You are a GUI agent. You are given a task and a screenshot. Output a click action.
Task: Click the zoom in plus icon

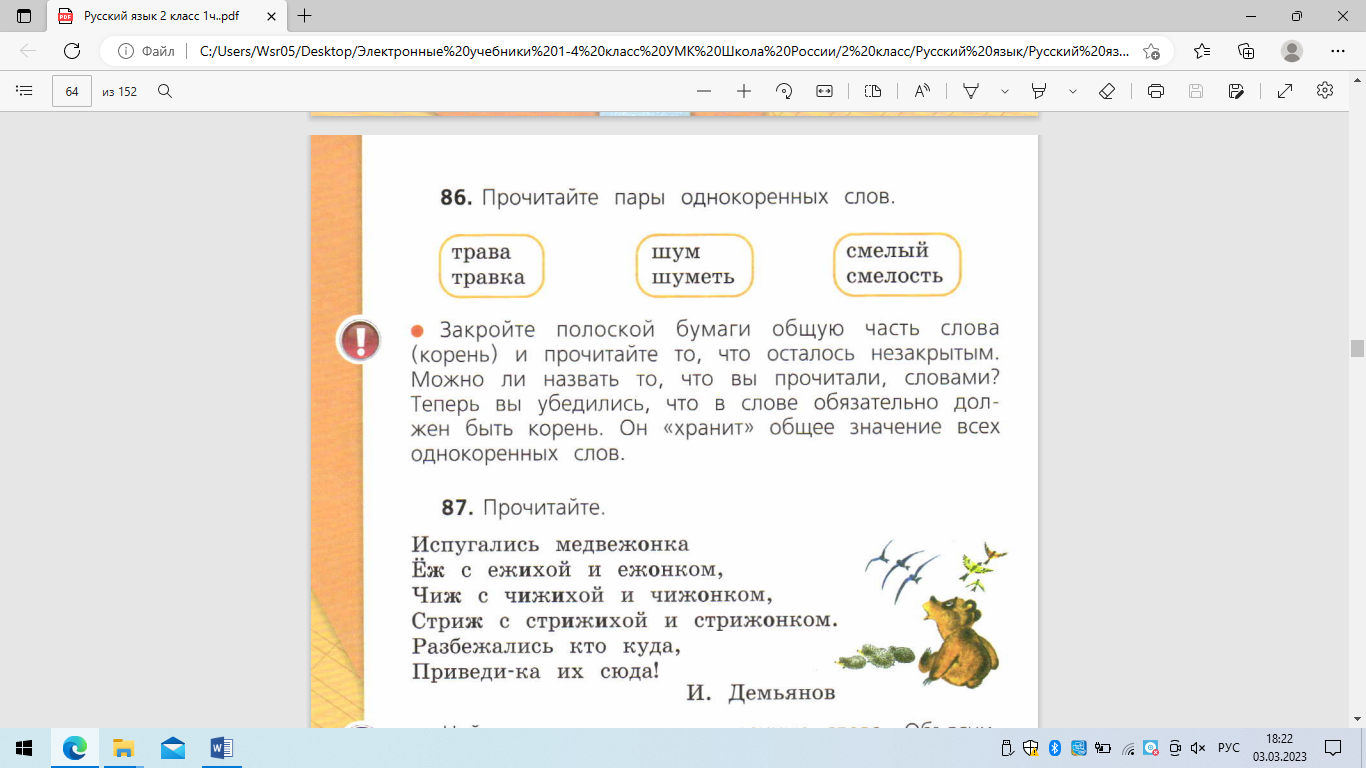[744, 91]
